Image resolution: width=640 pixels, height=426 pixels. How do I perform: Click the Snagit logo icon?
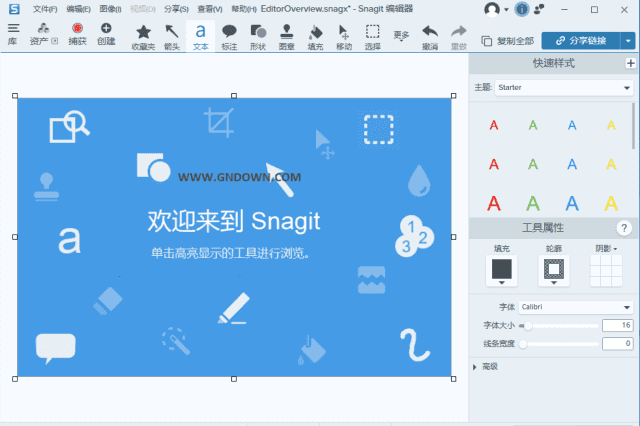[14, 9]
